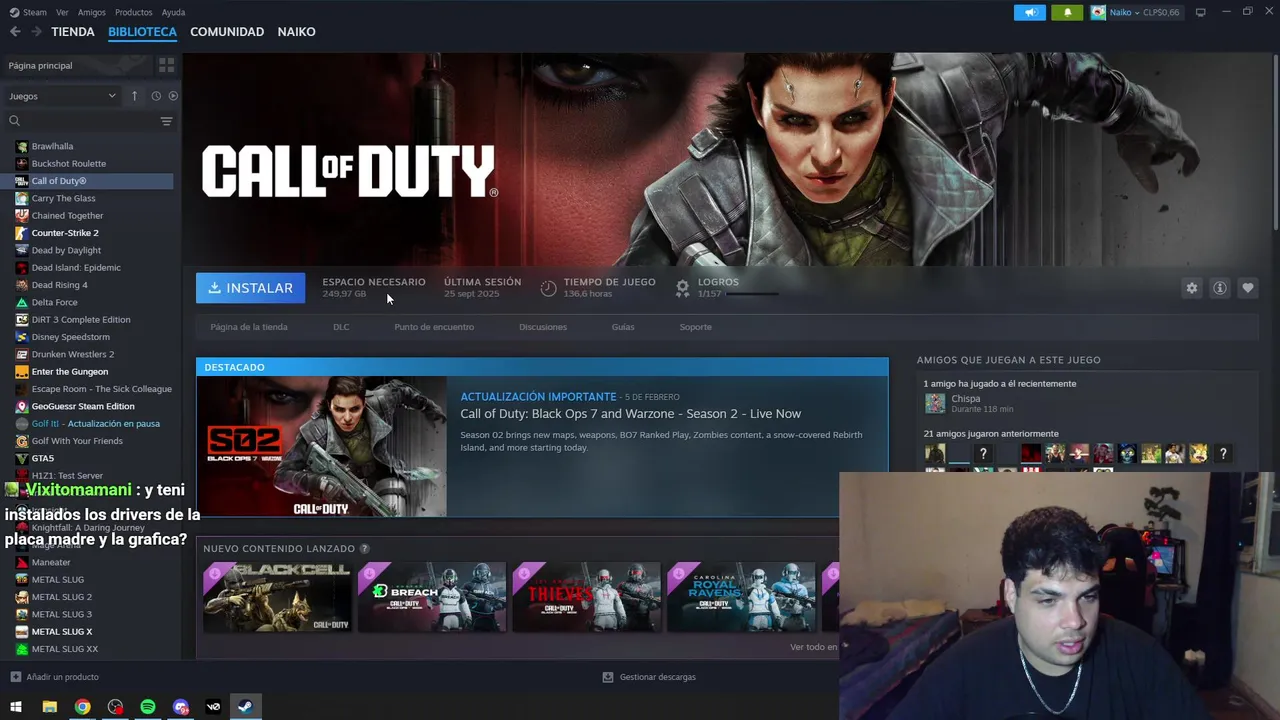Click the Gestionar descargas icon
Image resolution: width=1280 pixels, height=720 pixels.
[x=607, y=677]
